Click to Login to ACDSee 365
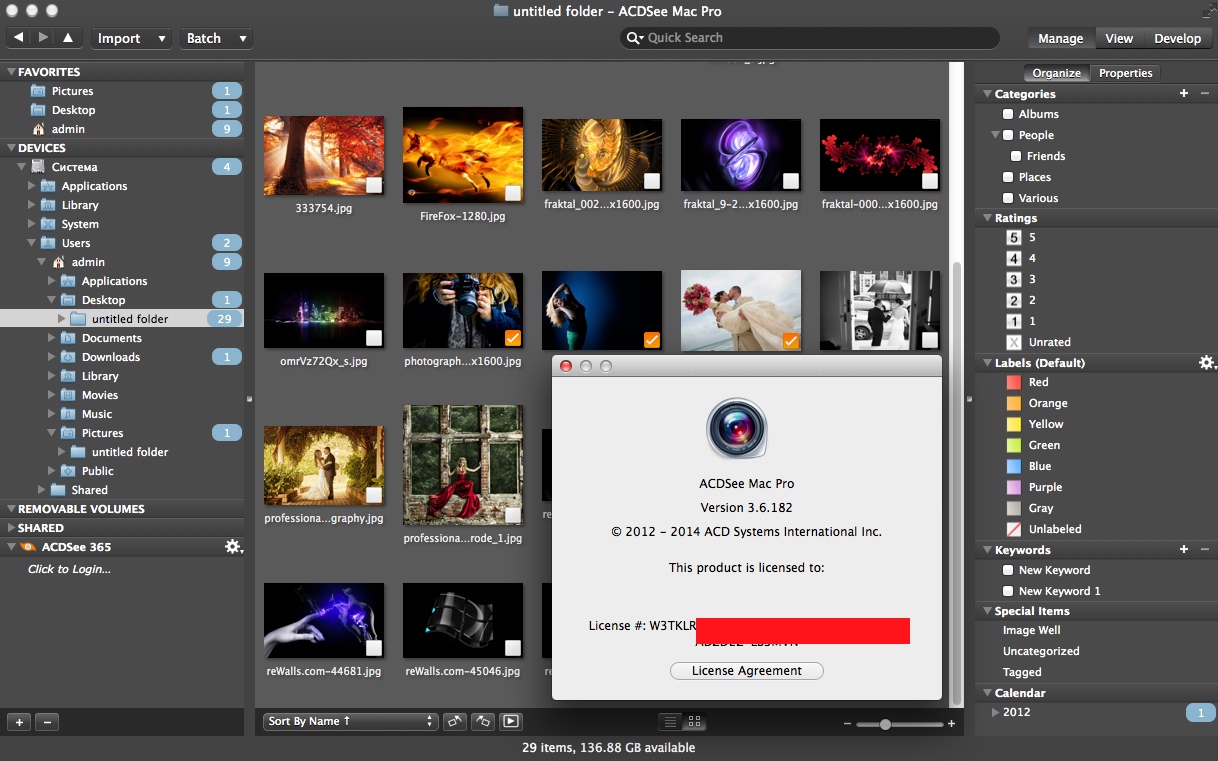The width and height of the screenshot is (1218, 761). (x=69, y=569)
